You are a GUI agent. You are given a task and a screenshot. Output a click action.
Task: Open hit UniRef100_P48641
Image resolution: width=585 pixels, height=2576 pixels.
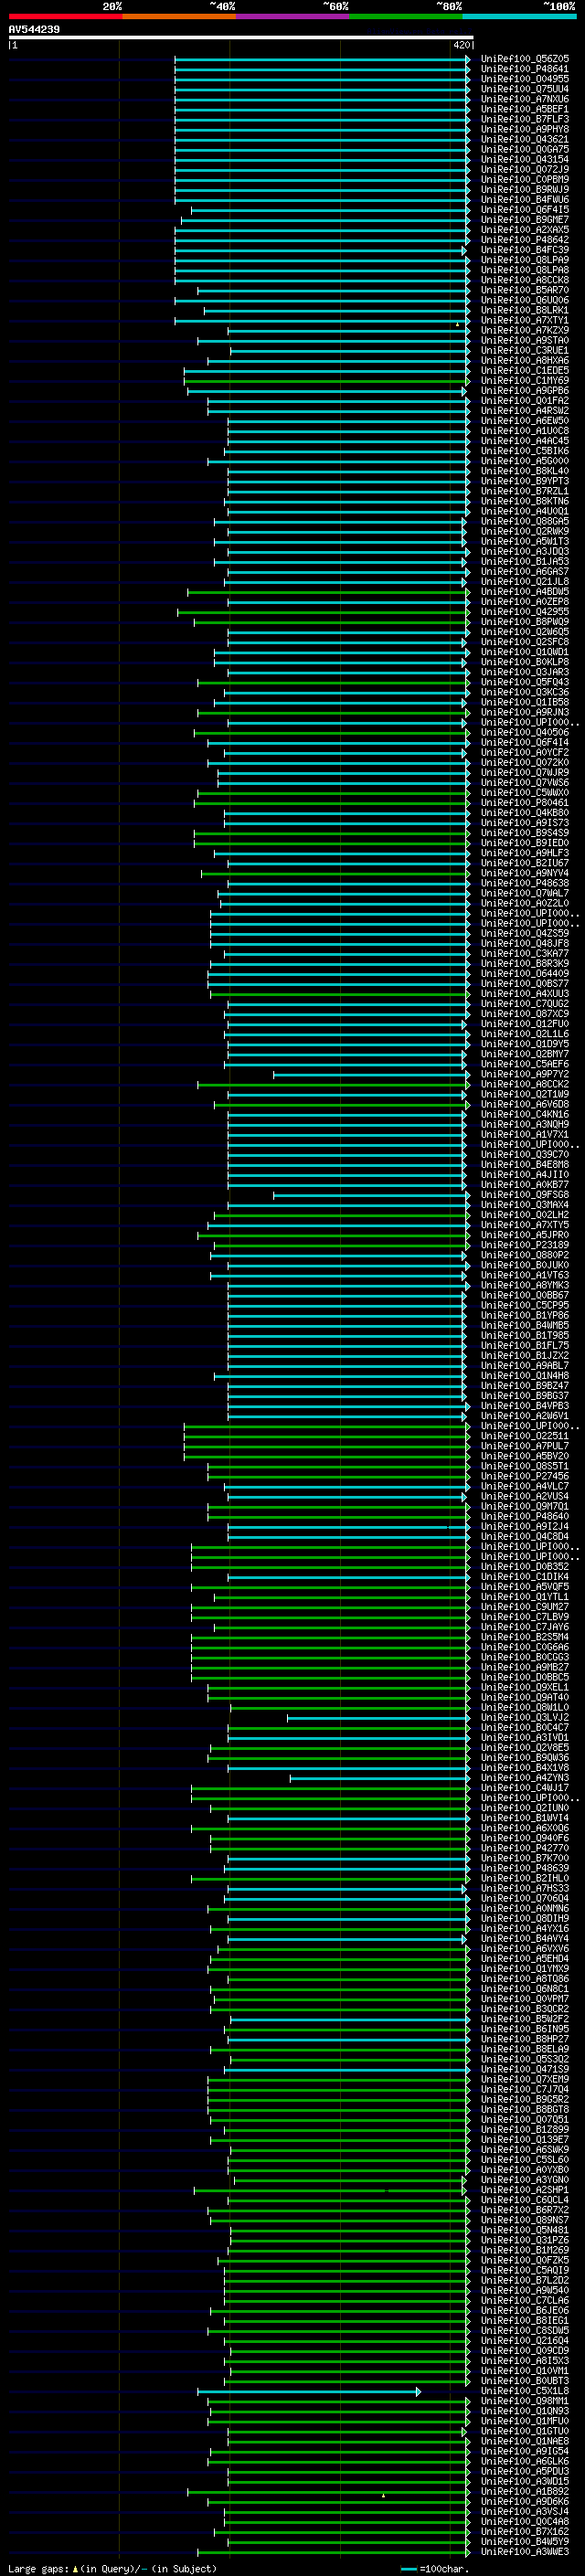coord(524,69)
